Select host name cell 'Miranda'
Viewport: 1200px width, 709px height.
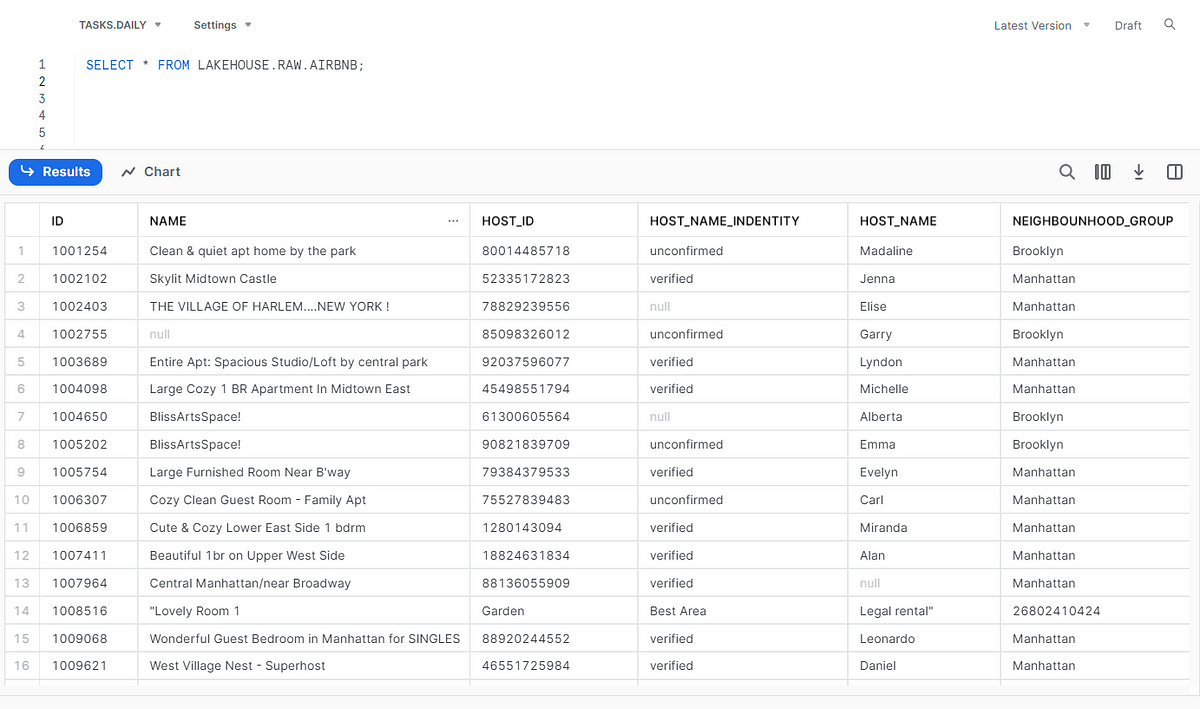[x=923, y=527]
